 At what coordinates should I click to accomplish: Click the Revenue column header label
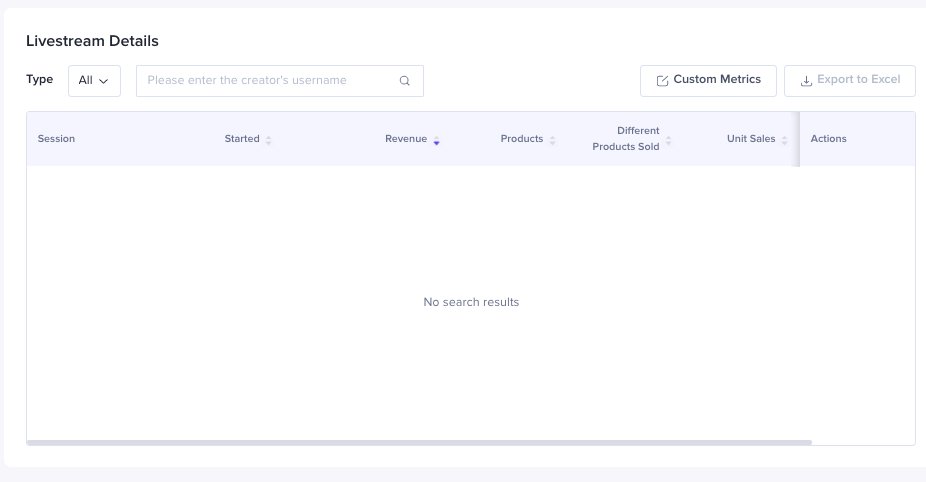[x=405, y=139]
